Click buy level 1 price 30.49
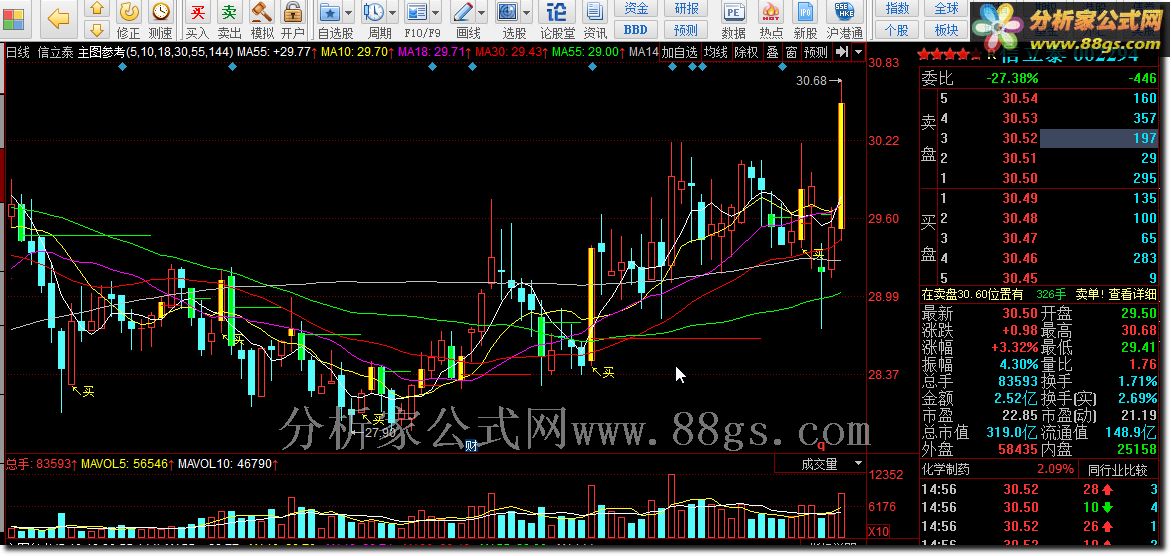The width and height of the screenshot is (1172, 556). pos(1020,198)
